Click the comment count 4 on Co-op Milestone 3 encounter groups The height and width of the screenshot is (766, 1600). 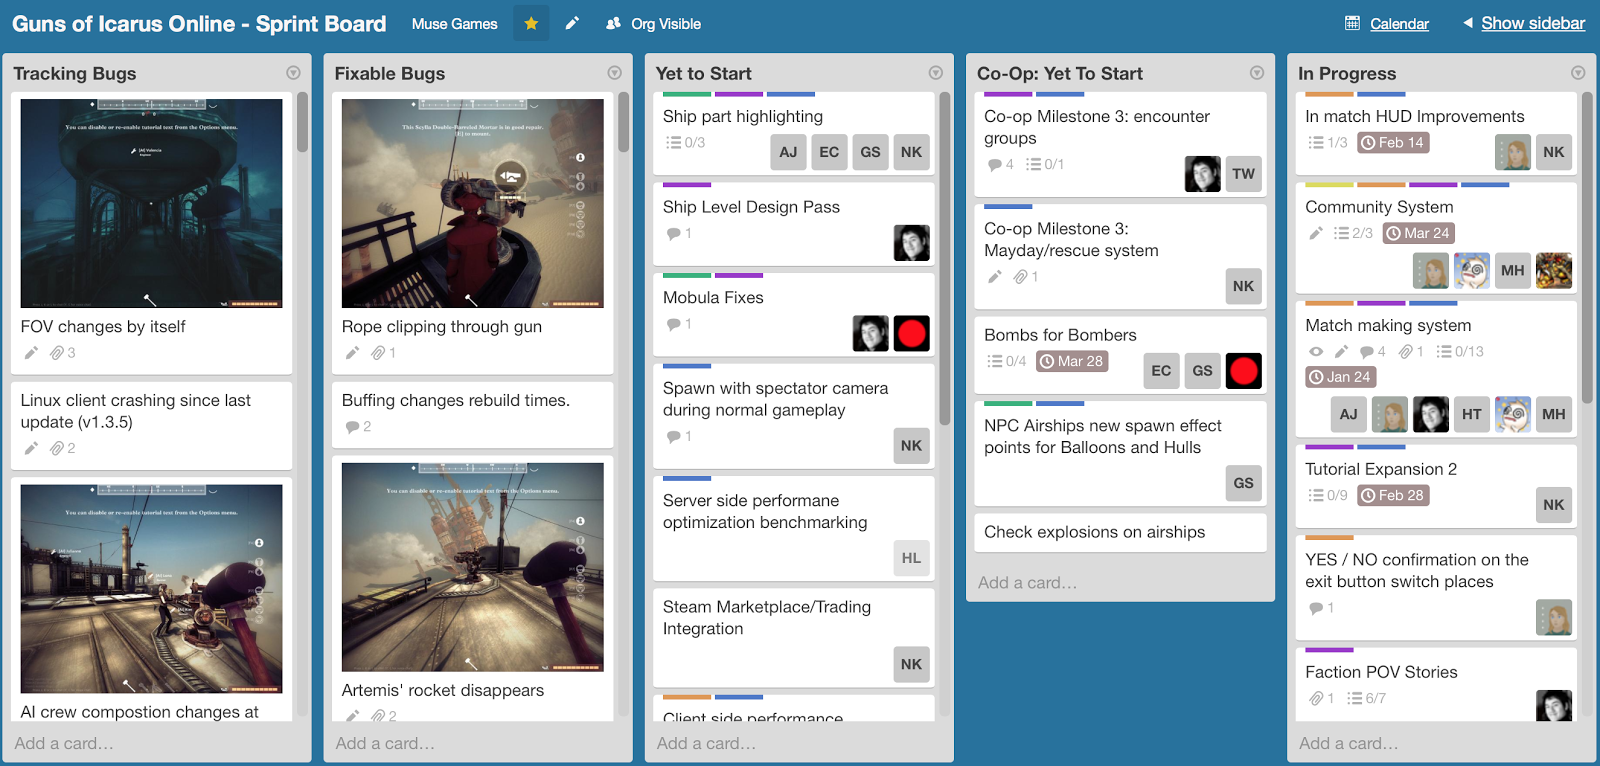[x=1001, y=164]
